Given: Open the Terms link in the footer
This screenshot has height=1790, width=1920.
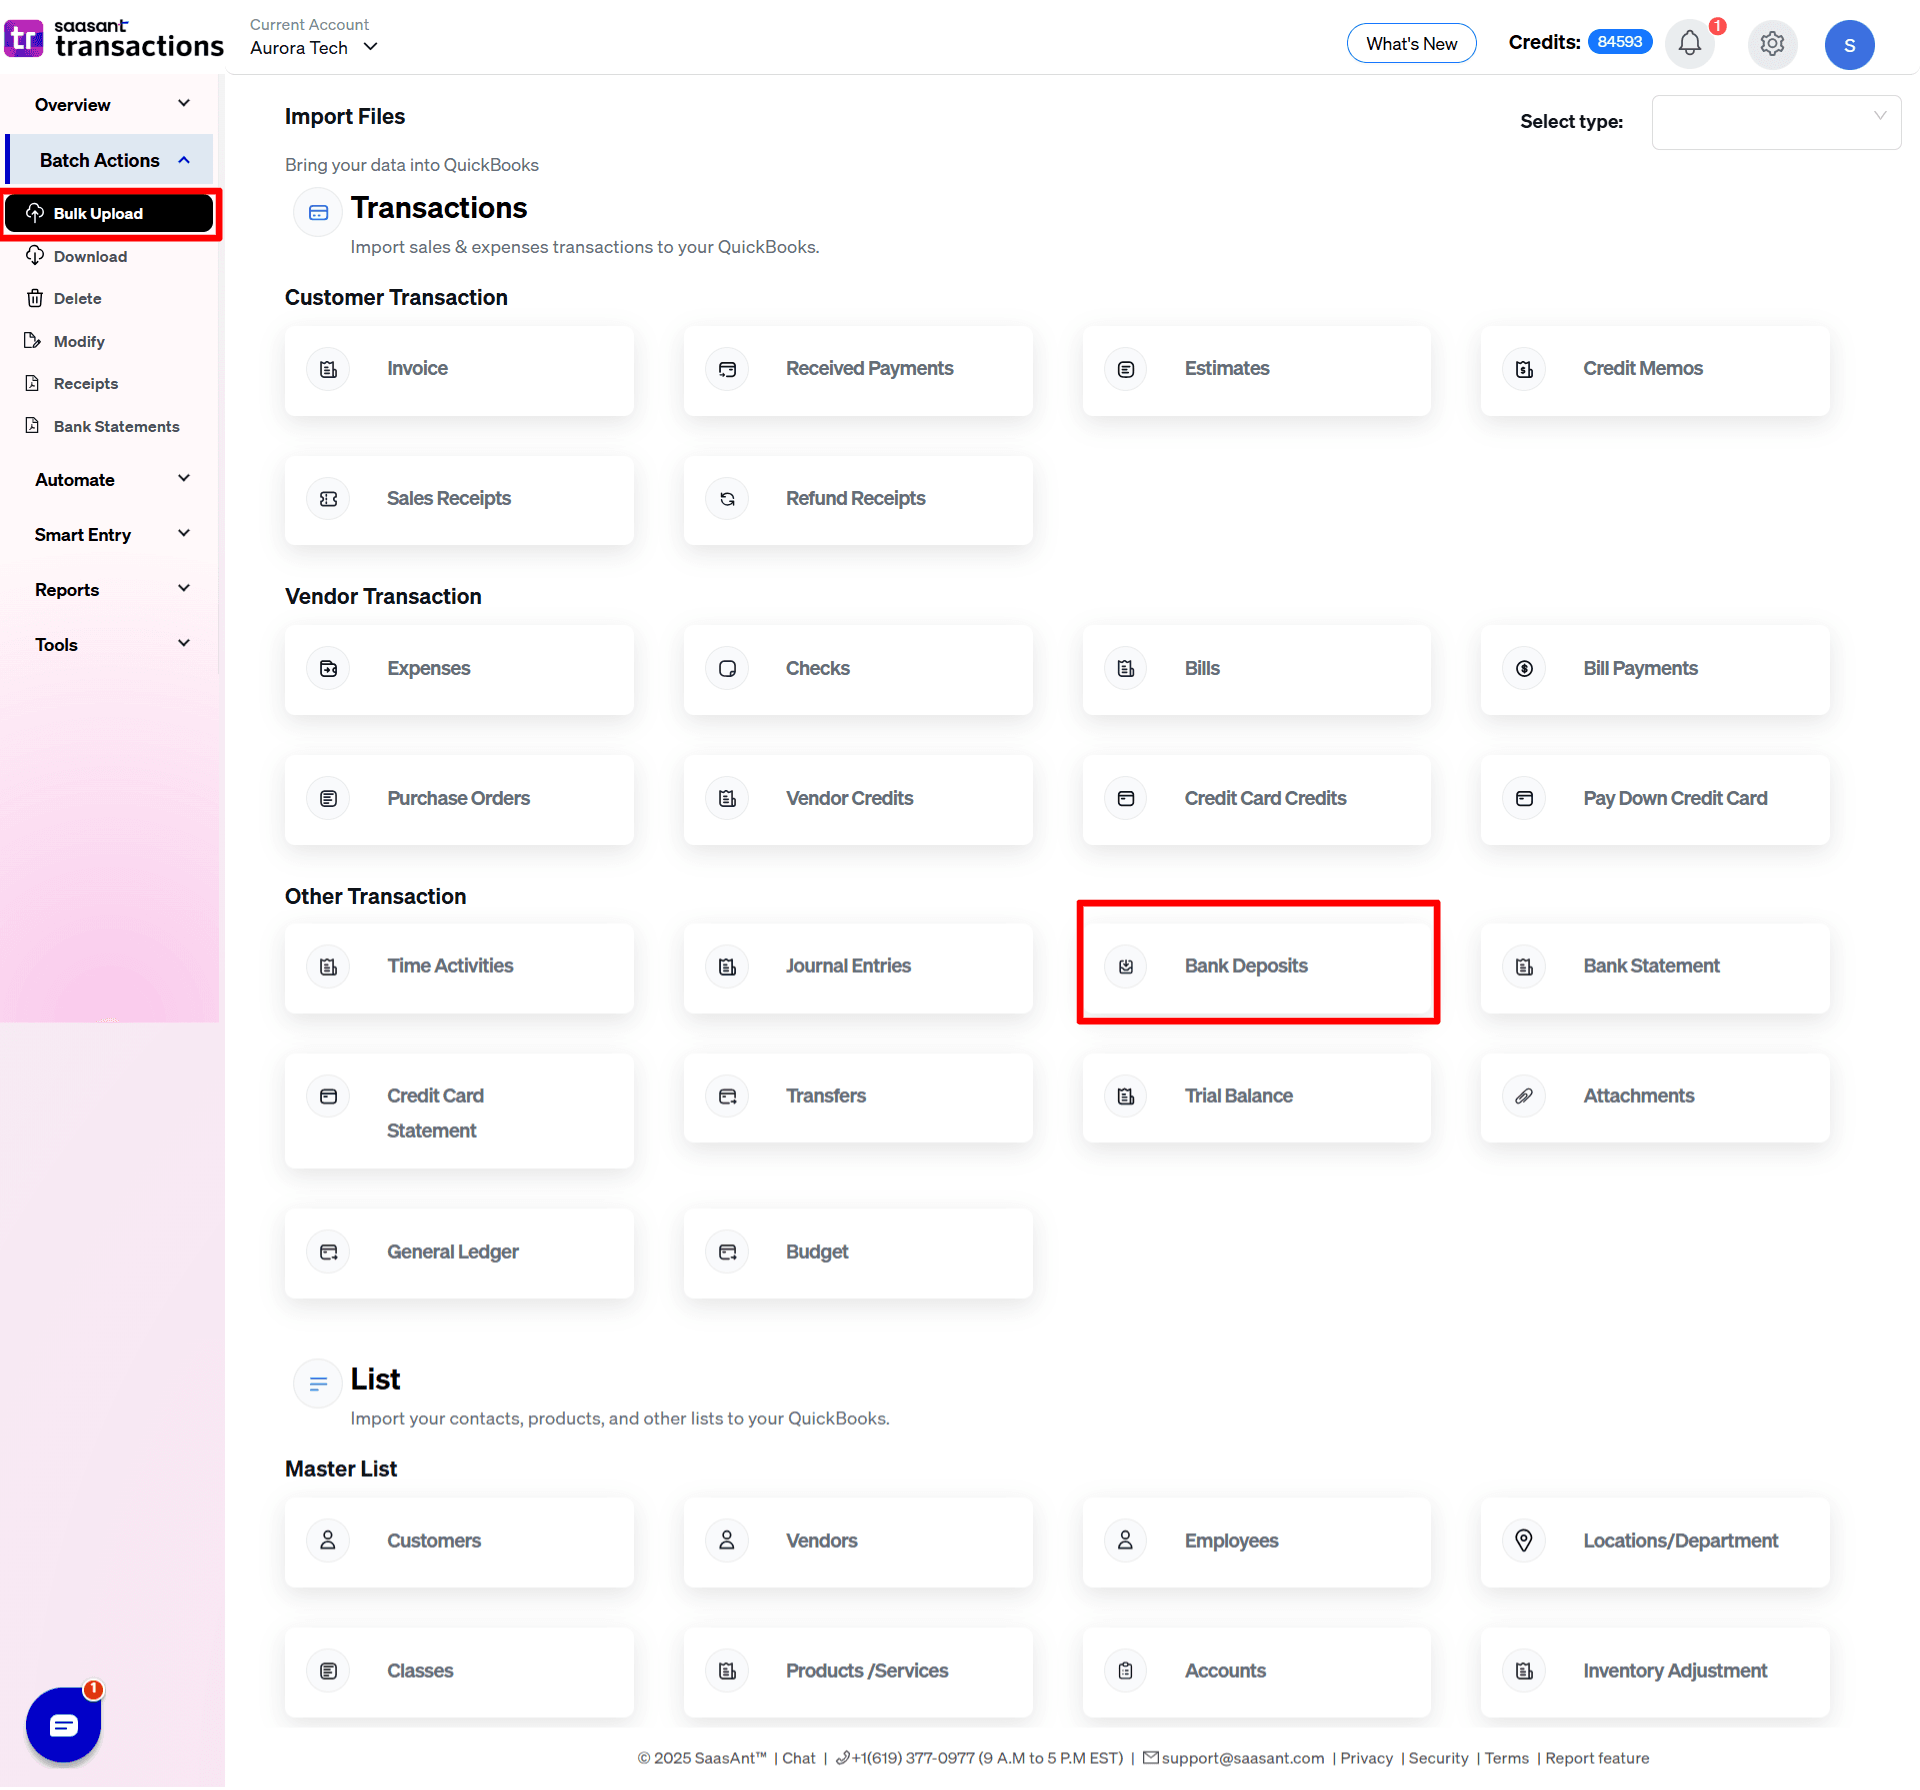Looking at the screenshot, I should point(1506,1758).
